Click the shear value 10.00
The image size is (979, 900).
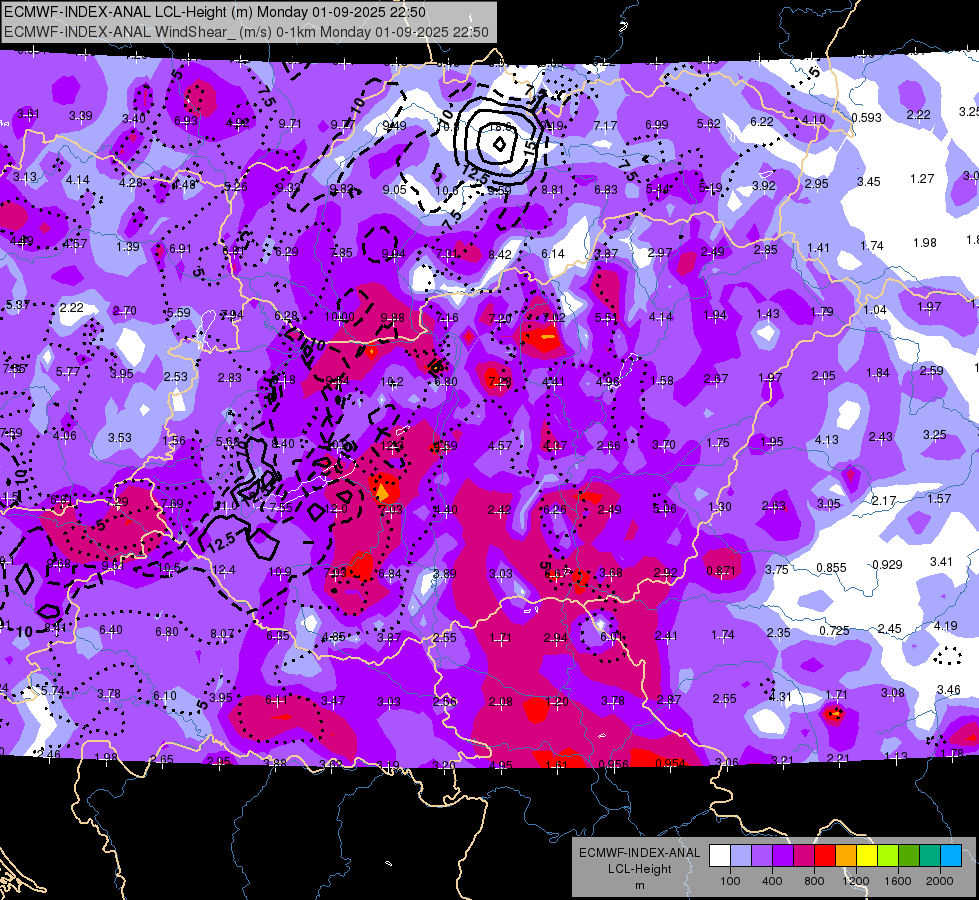coord(340,317)
